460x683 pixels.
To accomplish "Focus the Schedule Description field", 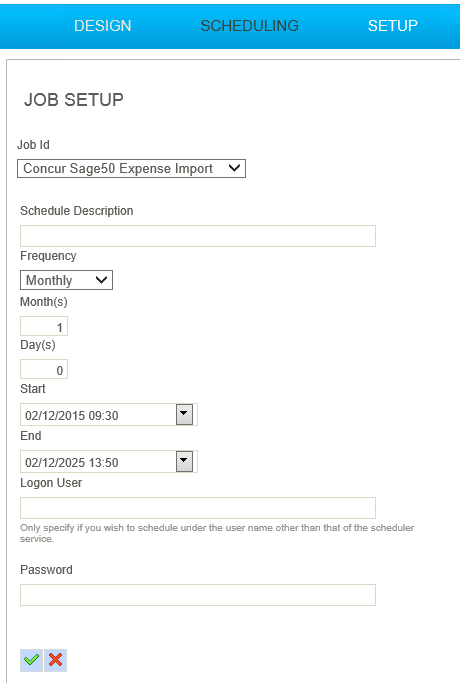I will point(198,236).
